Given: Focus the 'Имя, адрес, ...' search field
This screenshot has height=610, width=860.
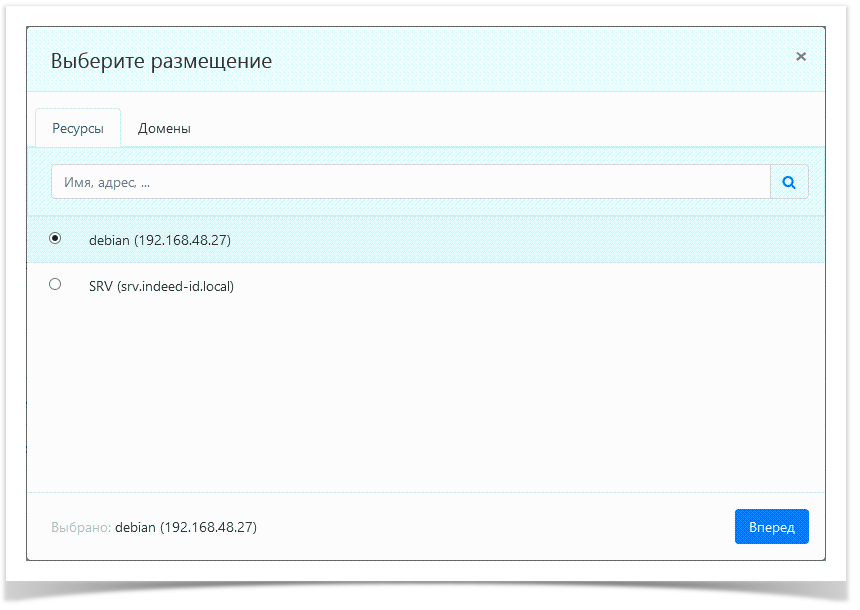Looking at the screenshot, I should 410,183.
